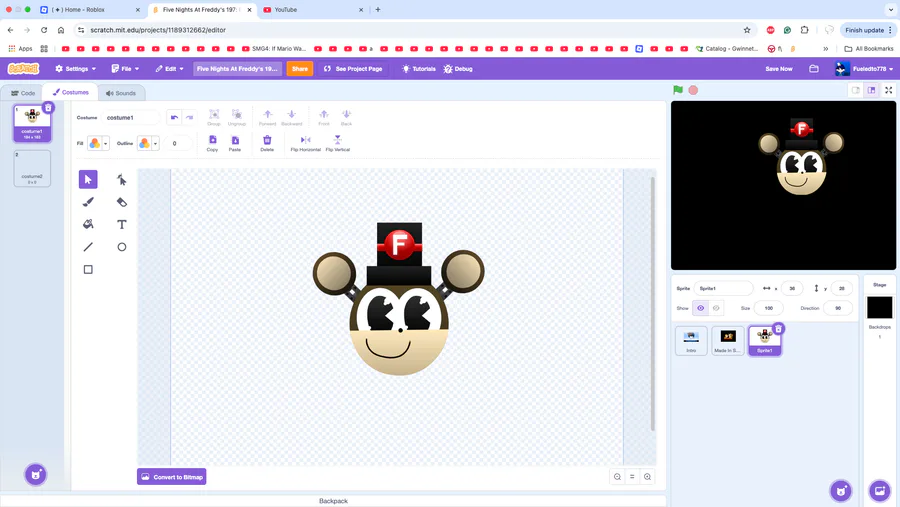Open Tutorials from the menu bar
900x507 pixels.
pos(418,68)
